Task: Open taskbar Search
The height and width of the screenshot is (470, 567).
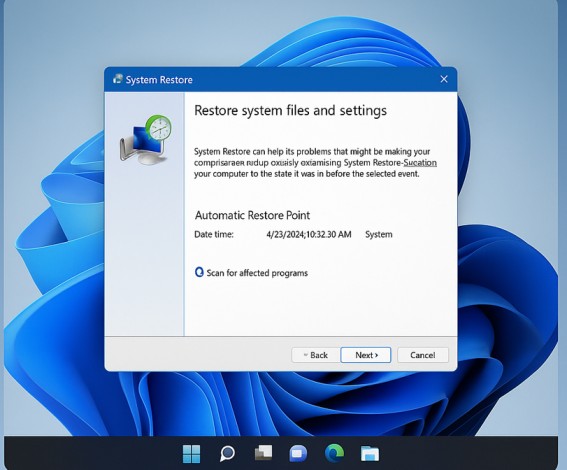Action: tap(227, 454)
